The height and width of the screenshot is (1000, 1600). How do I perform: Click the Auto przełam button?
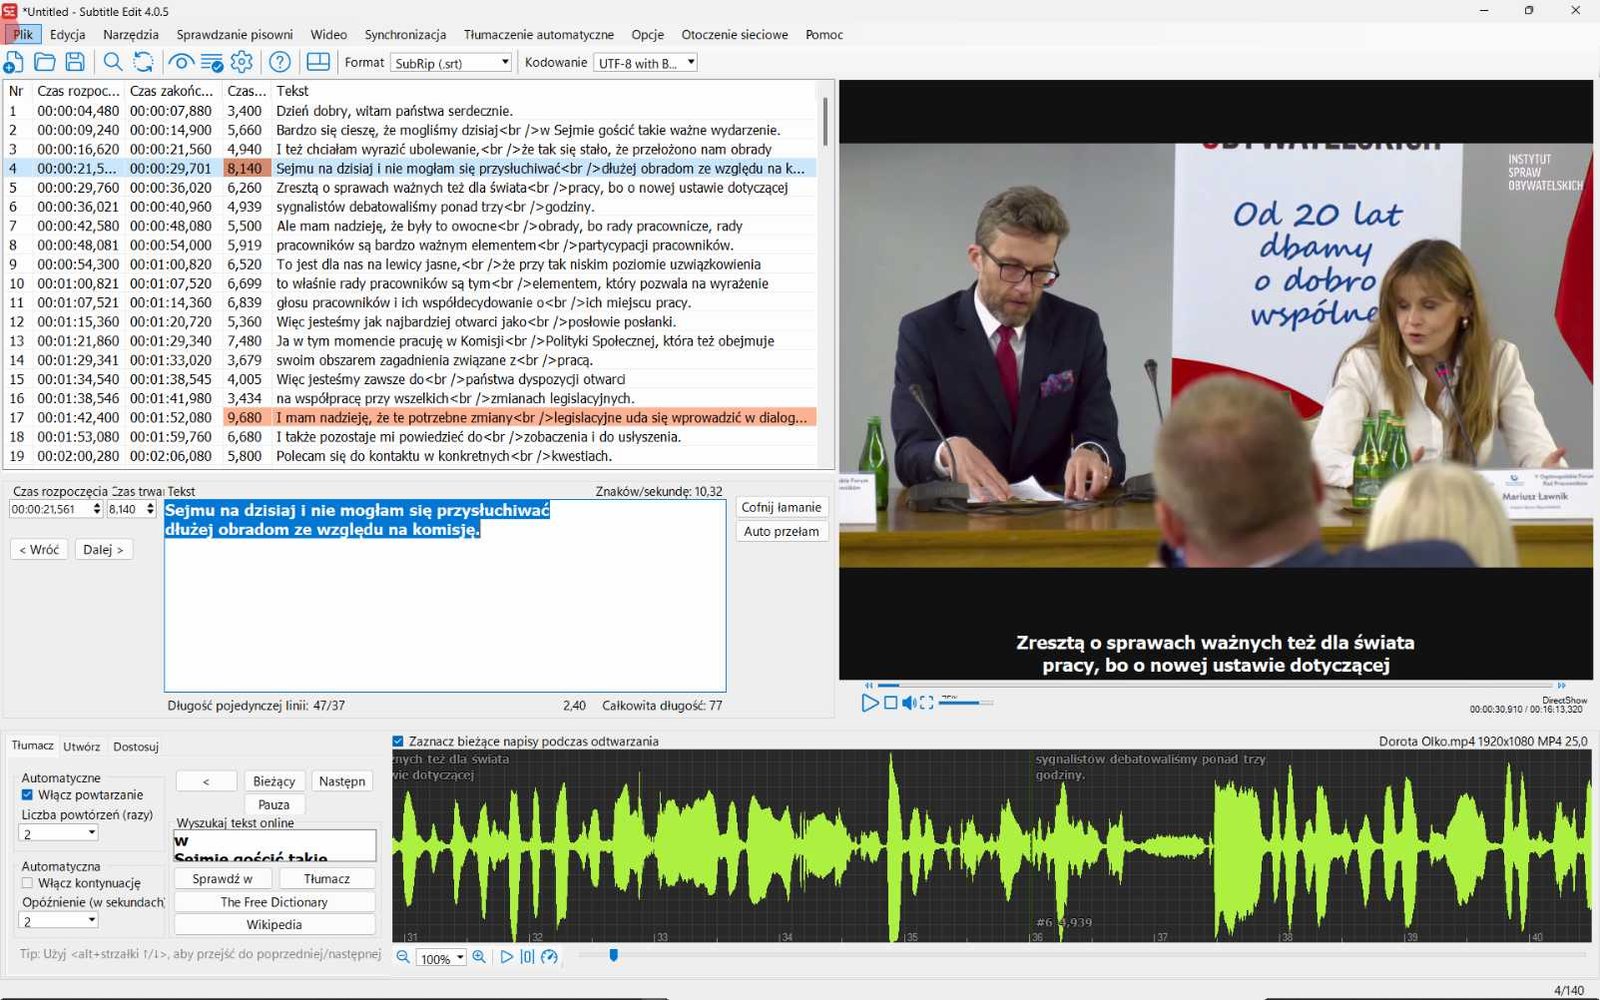point(781,531)
